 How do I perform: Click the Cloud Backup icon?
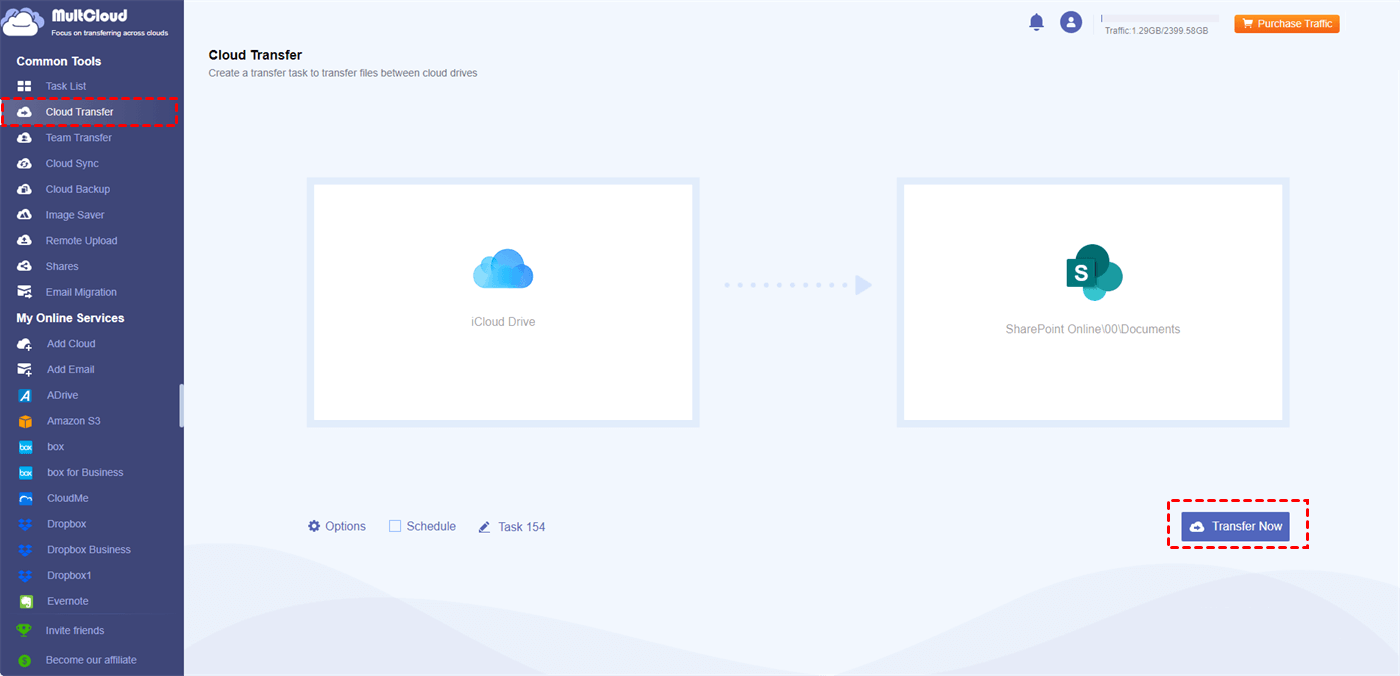[x=25, y=189]
